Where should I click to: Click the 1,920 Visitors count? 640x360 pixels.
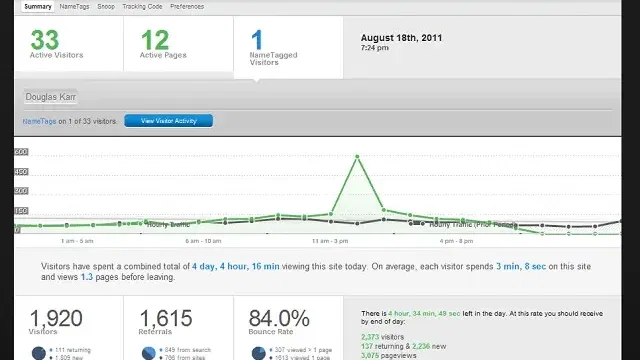tap(56, 318)
